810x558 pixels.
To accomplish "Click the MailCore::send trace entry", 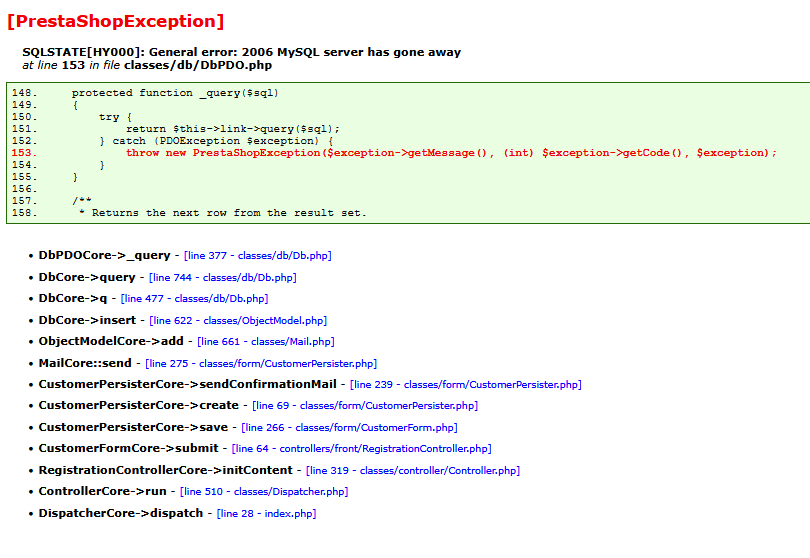I will 85,363.
